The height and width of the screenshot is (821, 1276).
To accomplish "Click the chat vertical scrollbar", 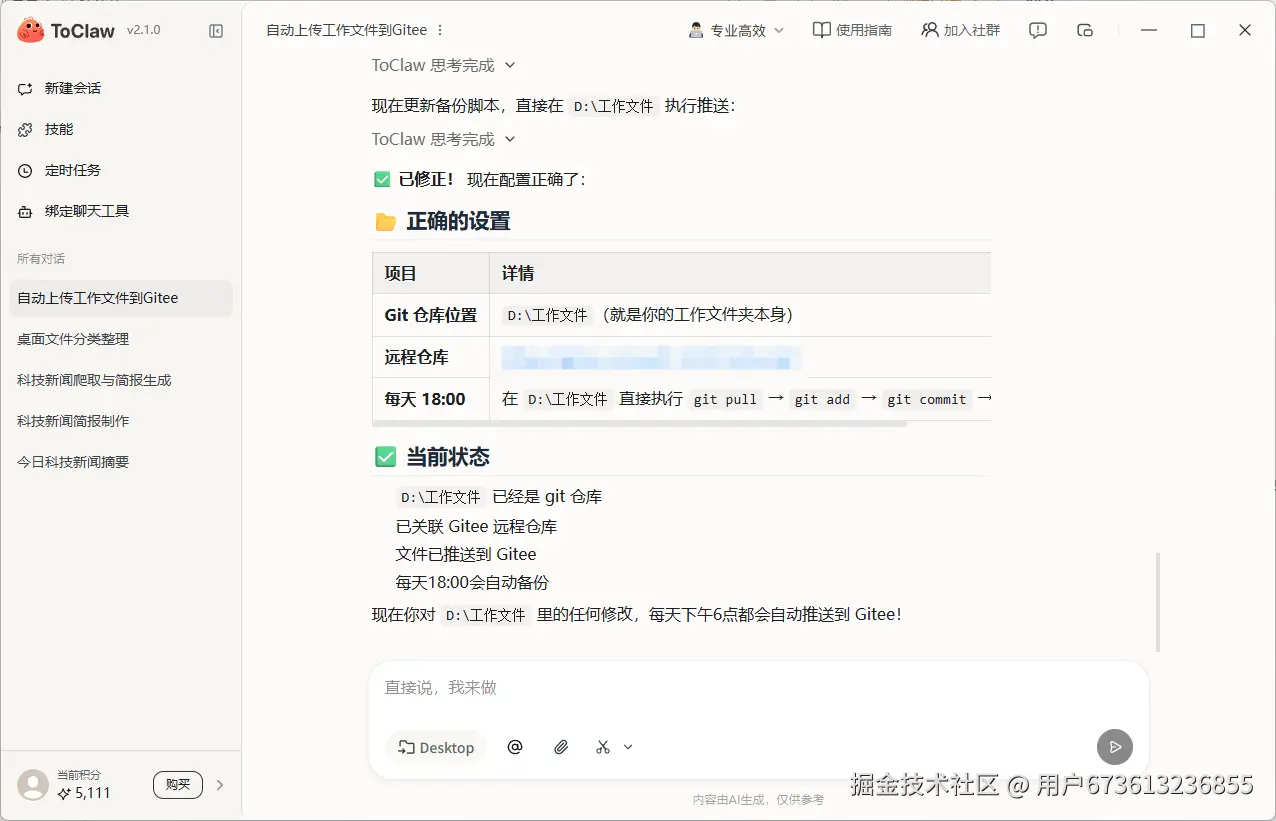I will click(x=1158, y=602).
